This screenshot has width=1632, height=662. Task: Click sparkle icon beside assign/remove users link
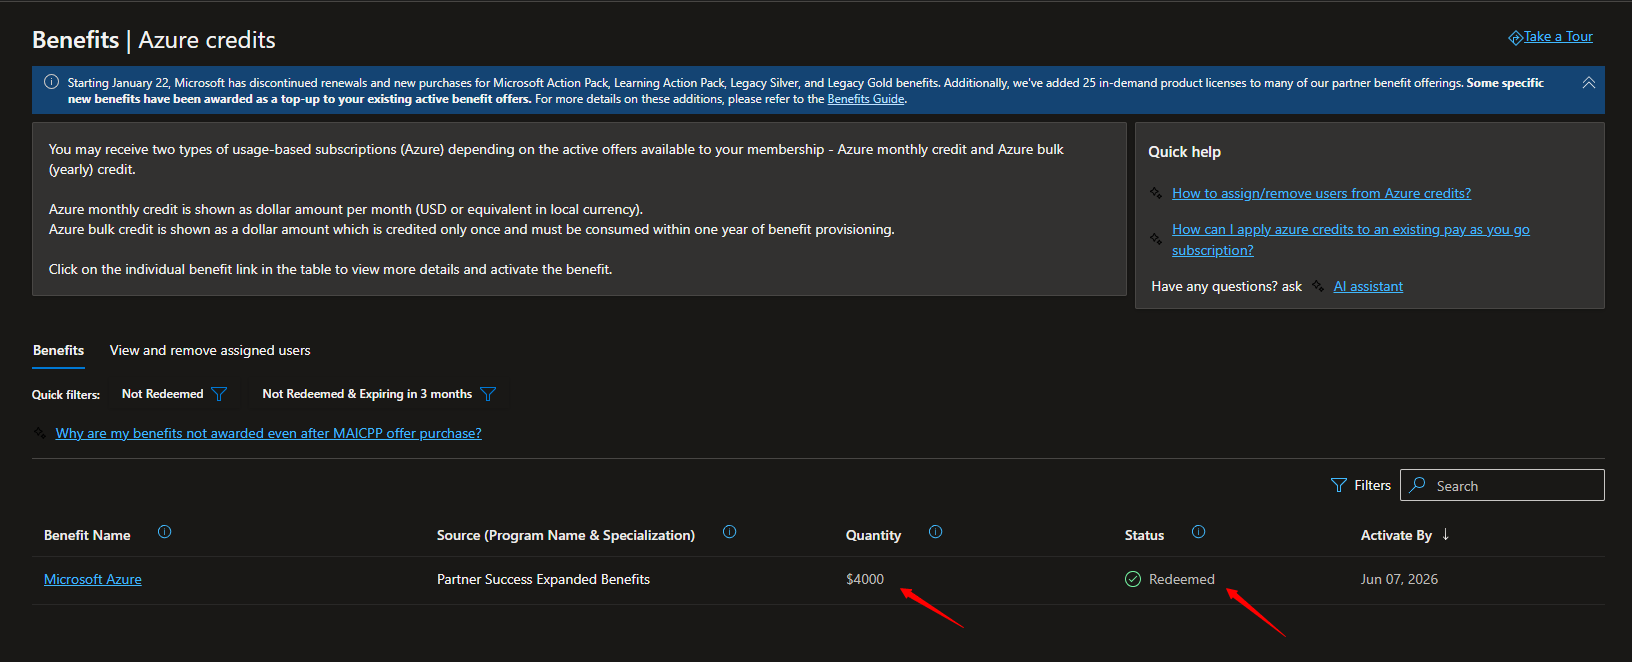tap(1156, 193)
